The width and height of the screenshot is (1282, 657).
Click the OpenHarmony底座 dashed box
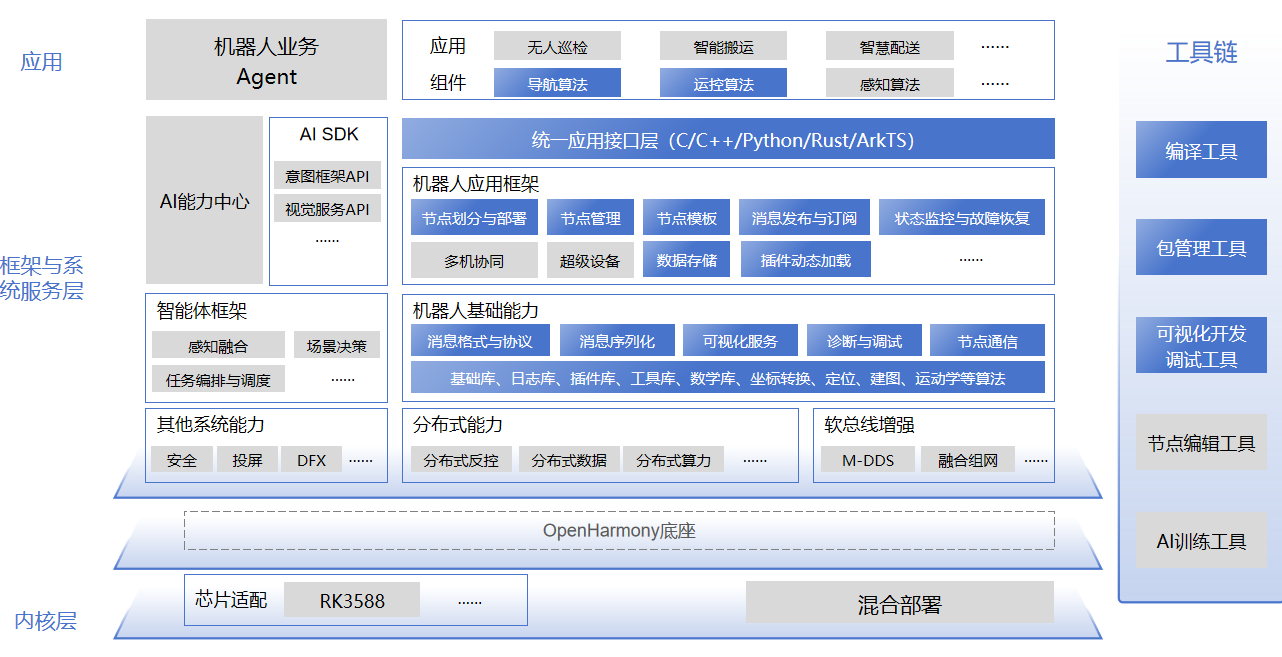[x=619, y=530]
